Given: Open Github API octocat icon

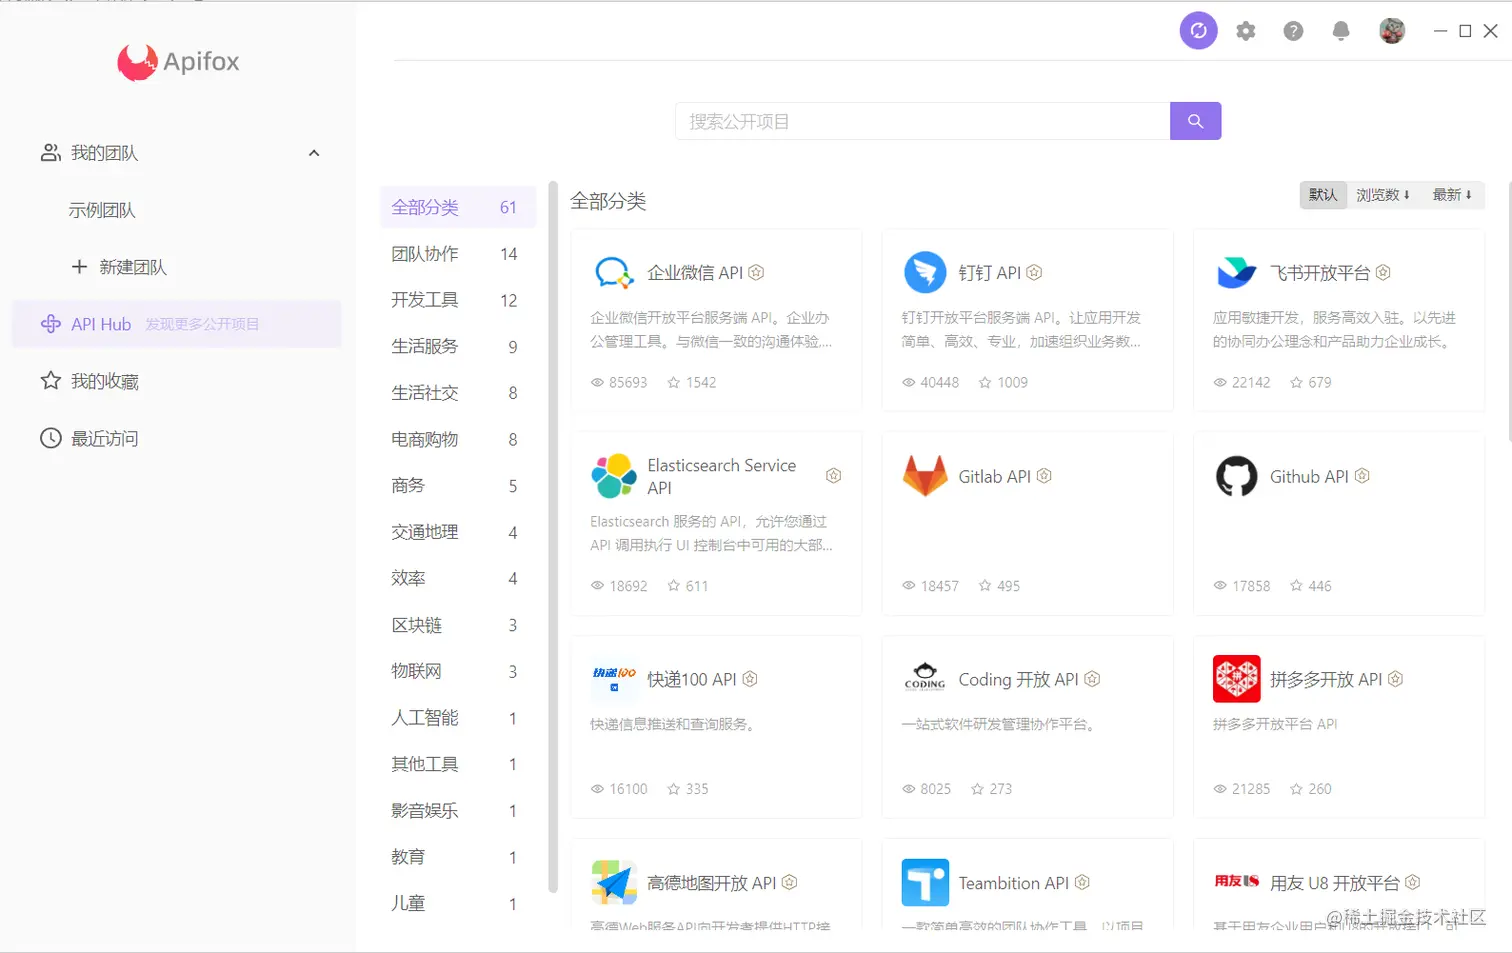Looking at the screenshot, I should point(1236,476).
